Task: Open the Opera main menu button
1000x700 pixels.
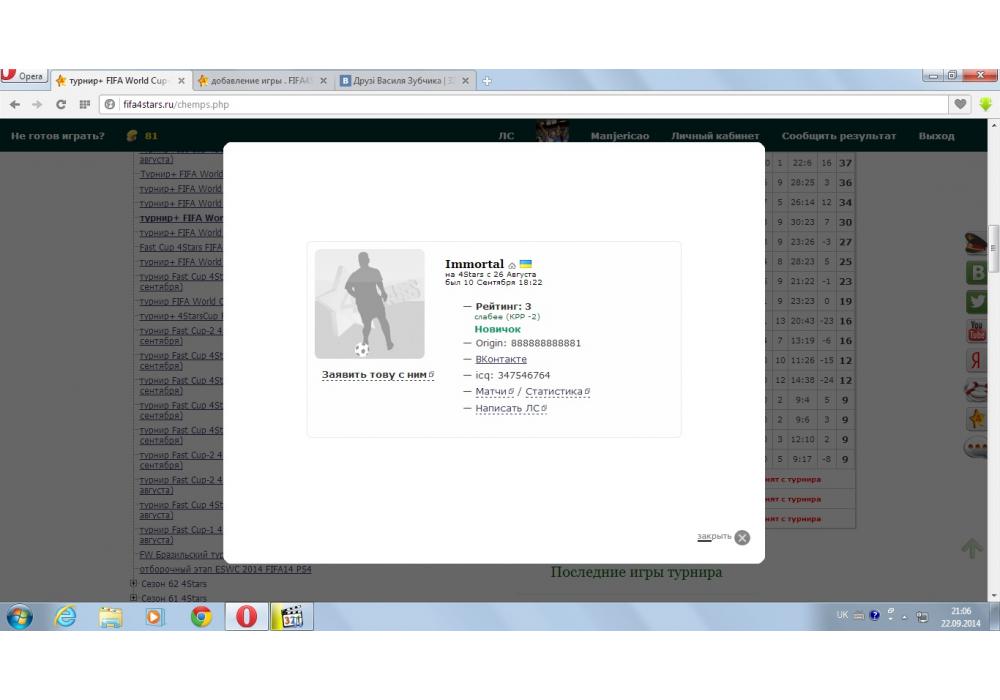Action: (24, 77)
